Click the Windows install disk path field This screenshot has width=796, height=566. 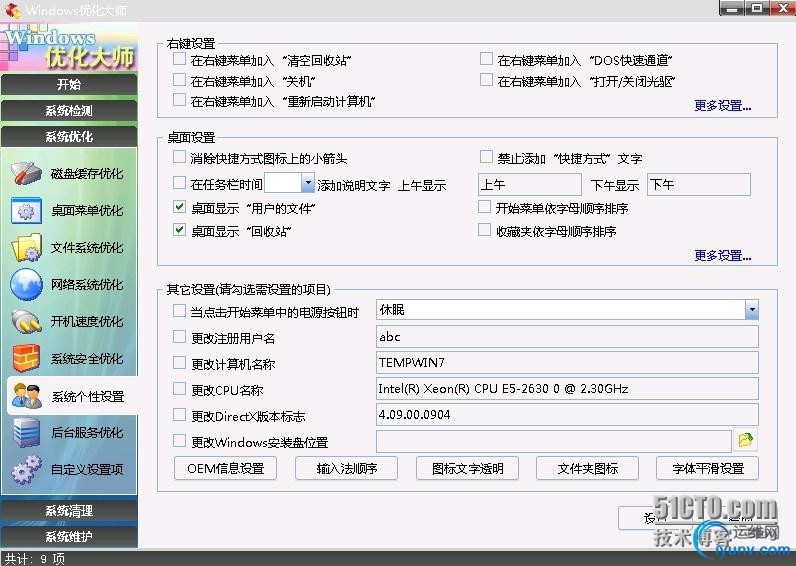tap(553, 440)
